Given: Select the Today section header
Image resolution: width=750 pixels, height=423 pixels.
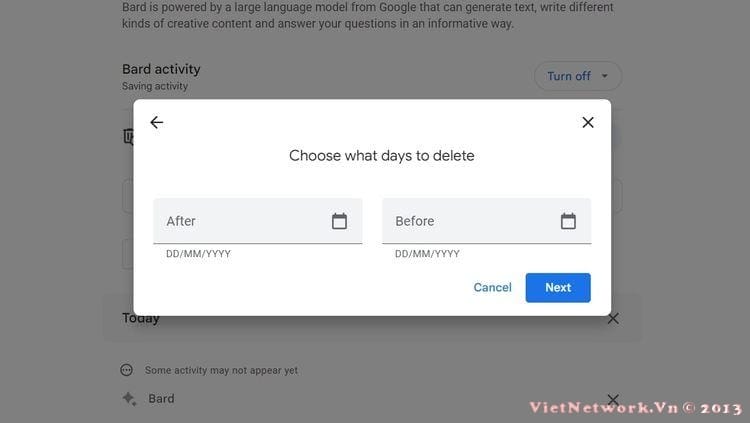Looking at the screenshot, I should point(141,319).
